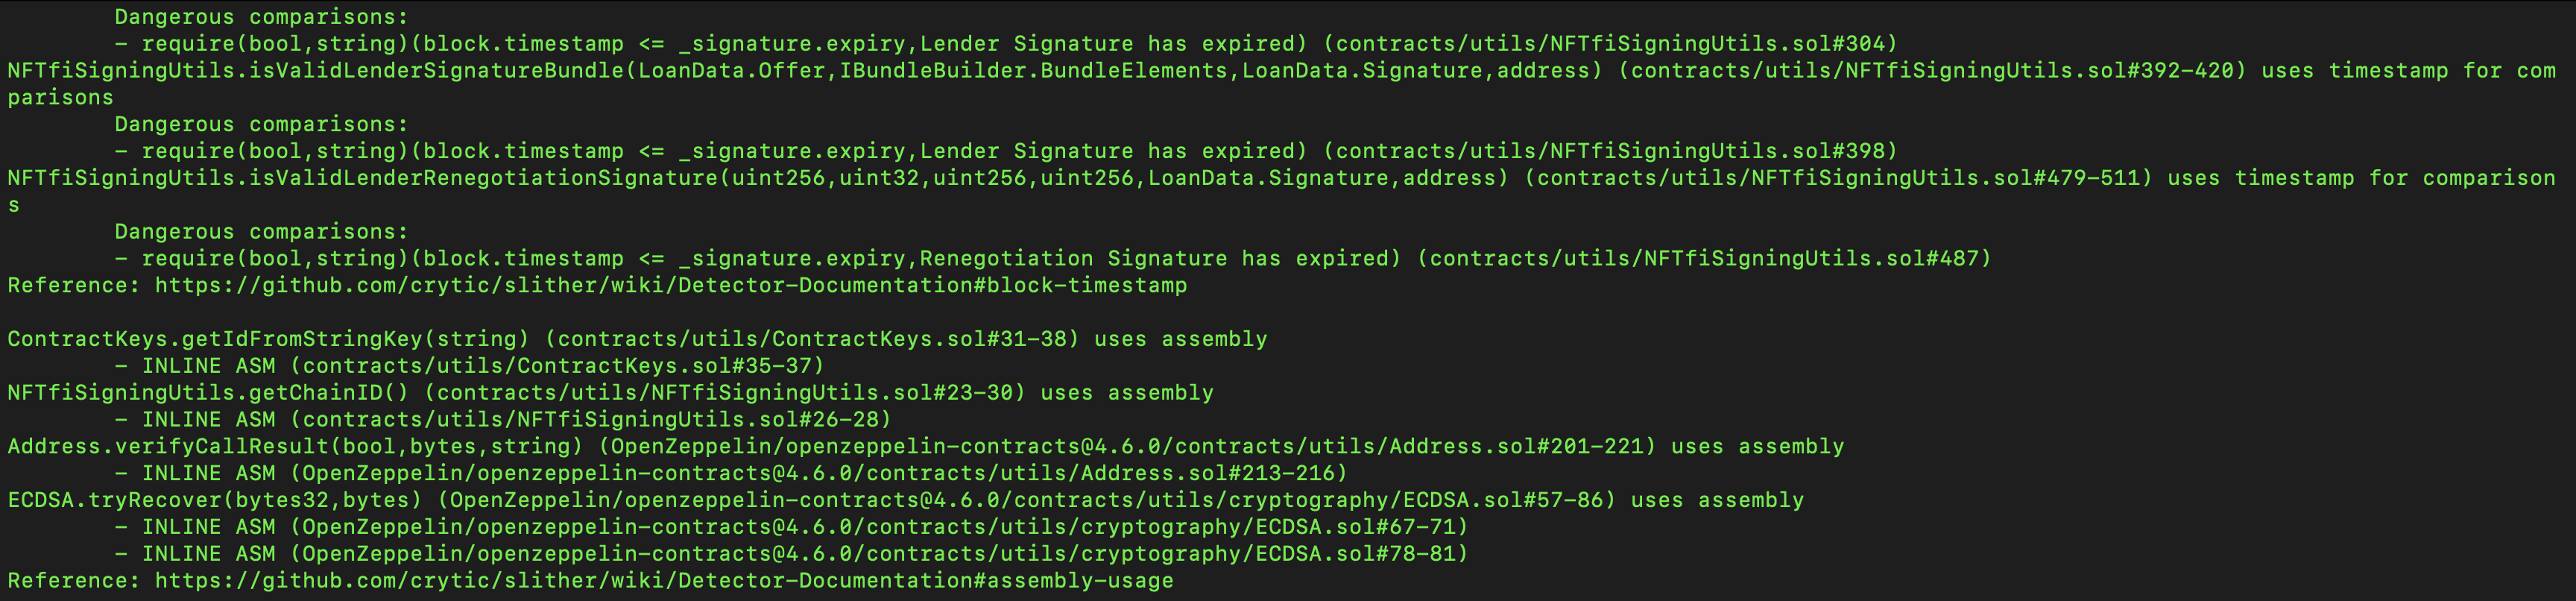Click the ECDSA.sol#67-71 INLINE ASM reference
The height and width of the screenshot is (601, 2576).
coord(879,527)
